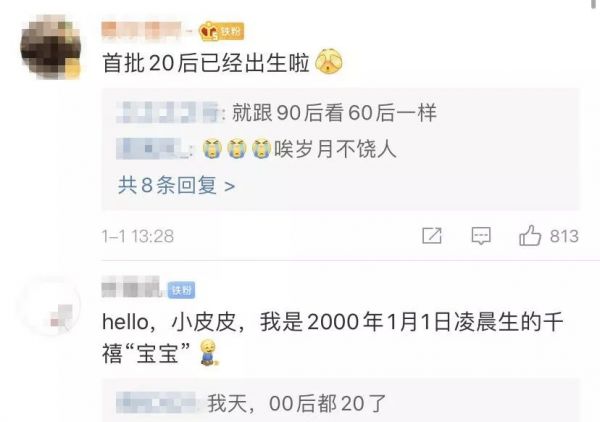Image resolution: width=600 pixels, height=422 pixels.
Task: Open the first commenter's pixelated avatar
Action: (x=50, y=47)
